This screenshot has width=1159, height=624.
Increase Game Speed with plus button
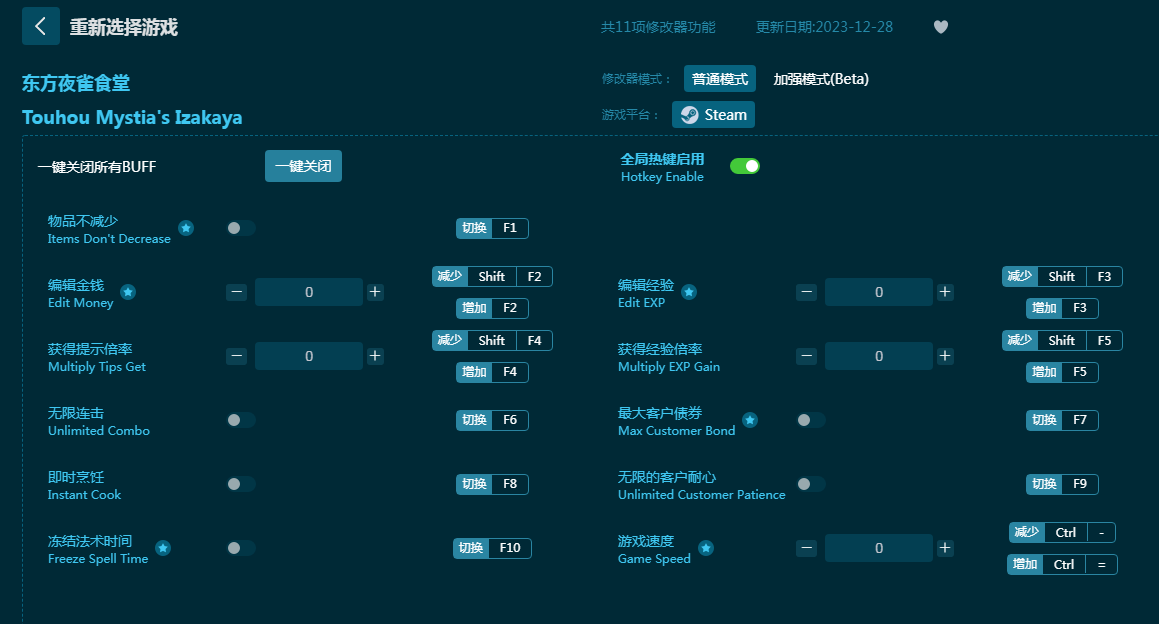coord(945,548)
